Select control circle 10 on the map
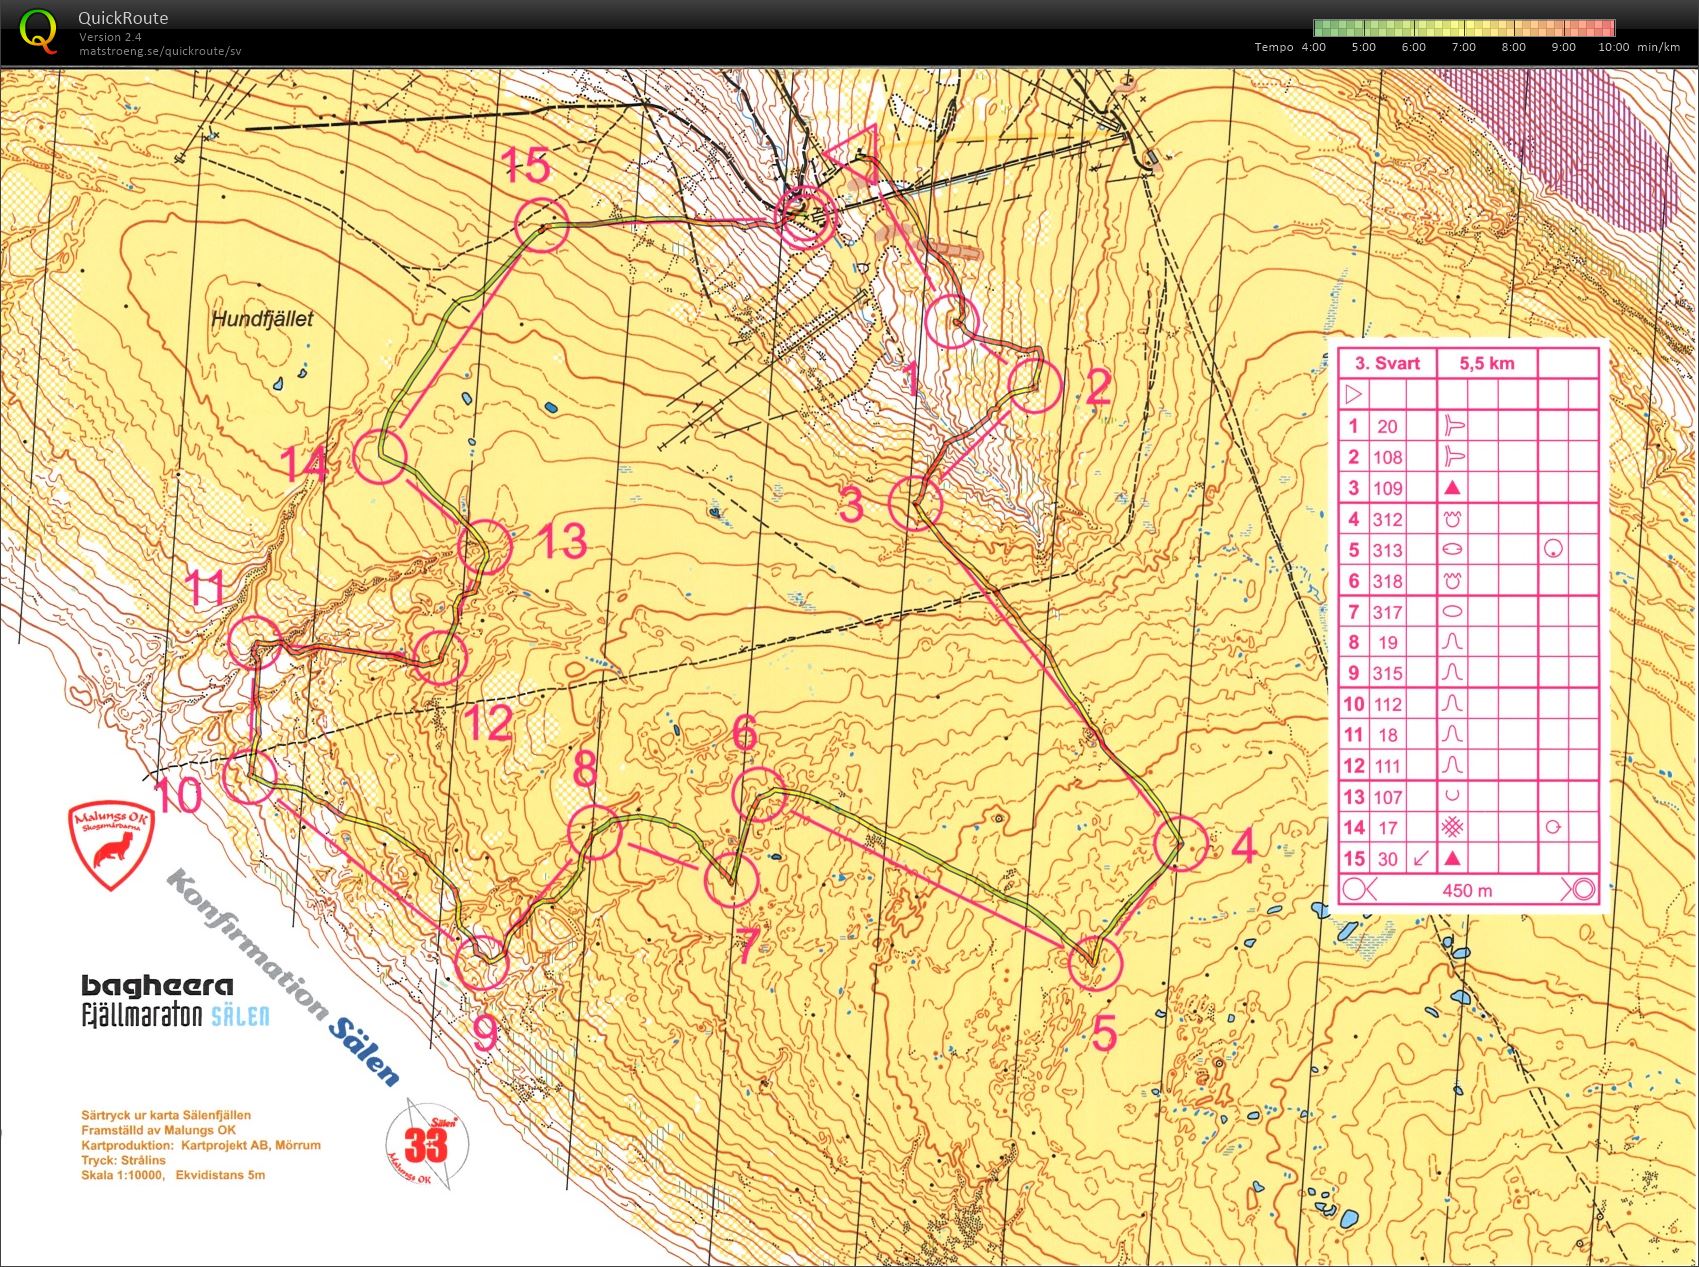Screen dimensions: 1699x1267 [x=249, y=777]
